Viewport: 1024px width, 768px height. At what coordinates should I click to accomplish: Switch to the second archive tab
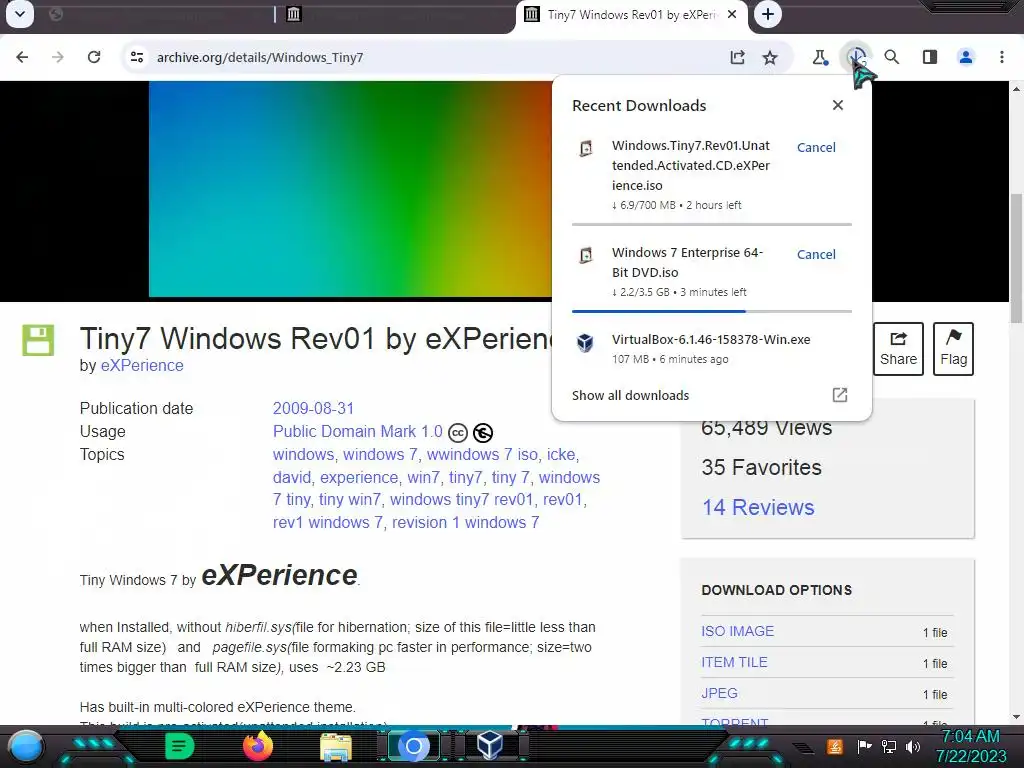tap(398, 14)
